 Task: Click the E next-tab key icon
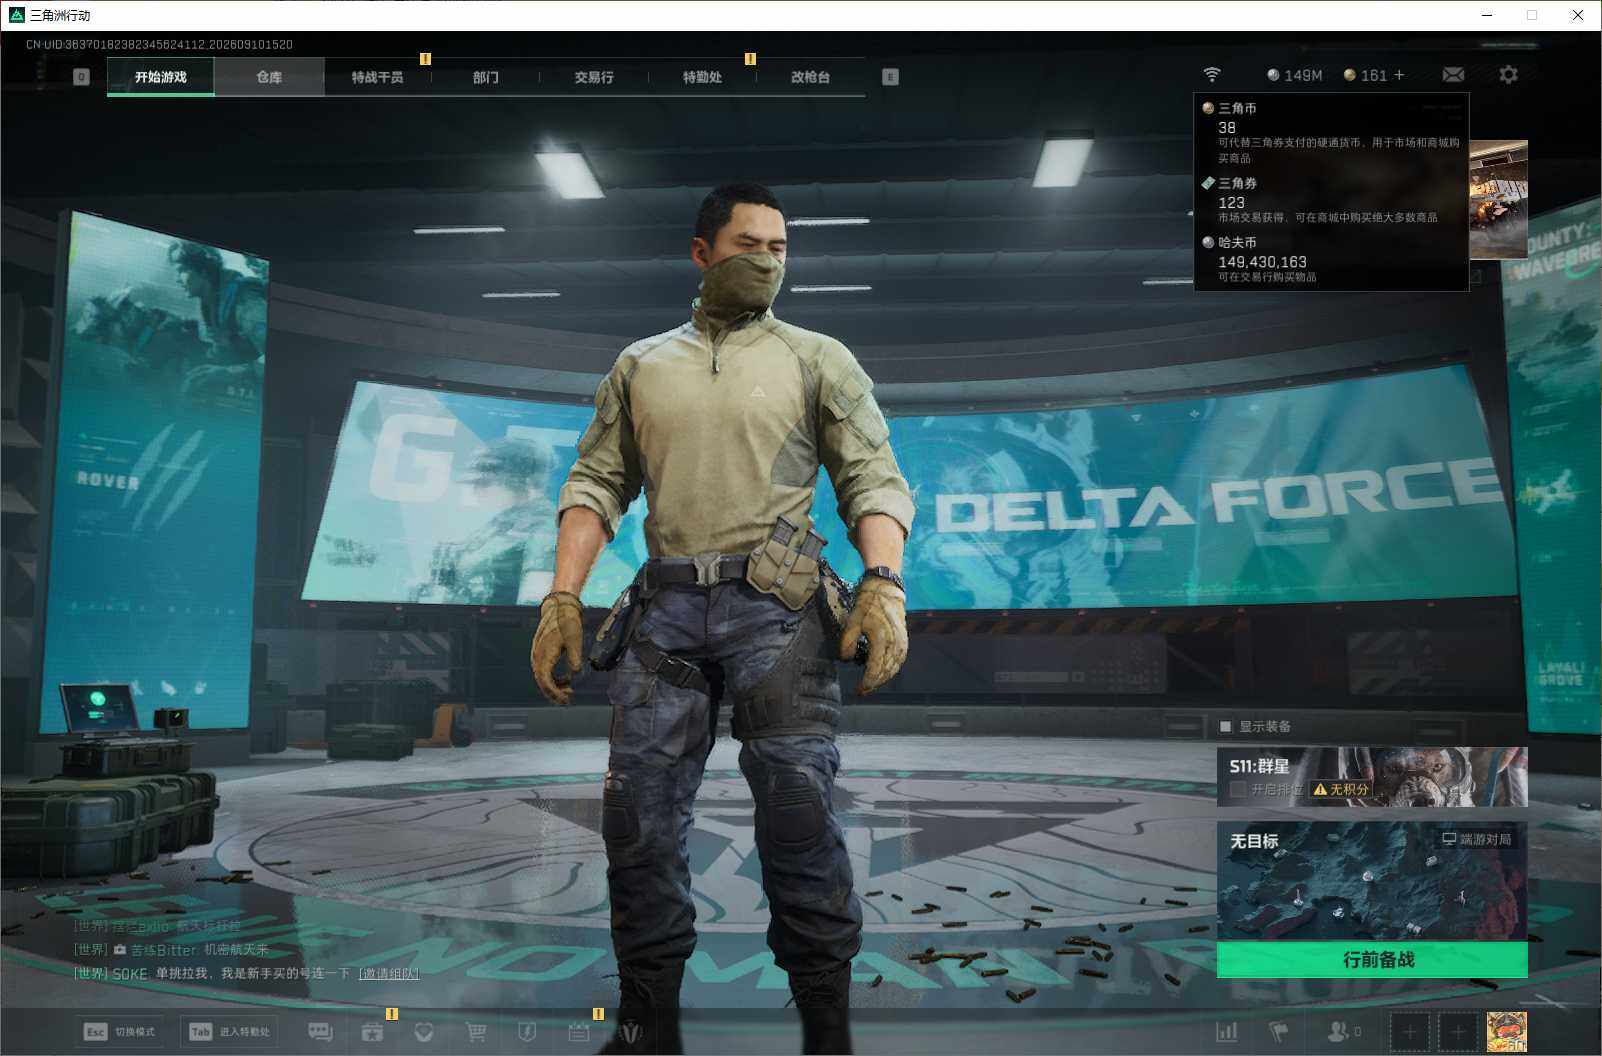point(890,77)
